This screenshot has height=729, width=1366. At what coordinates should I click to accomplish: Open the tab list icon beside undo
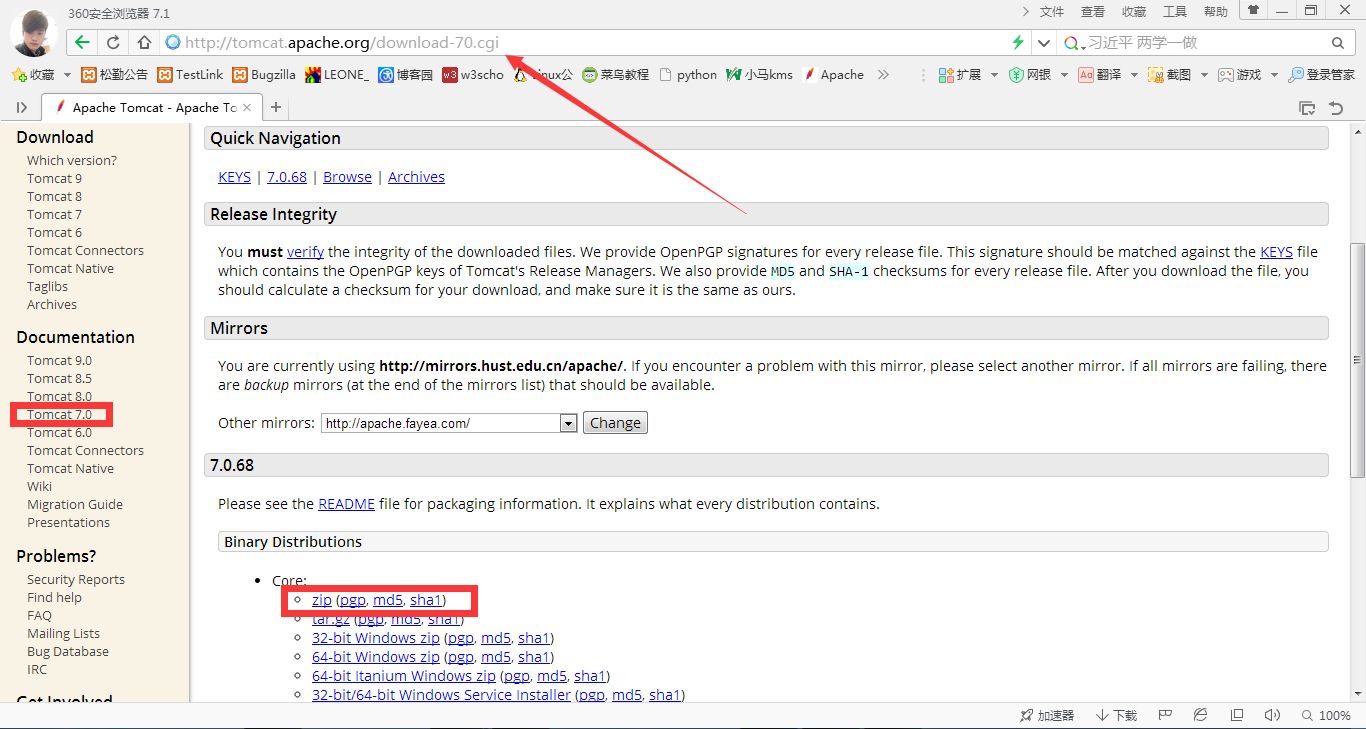(x=1306, y=108)
